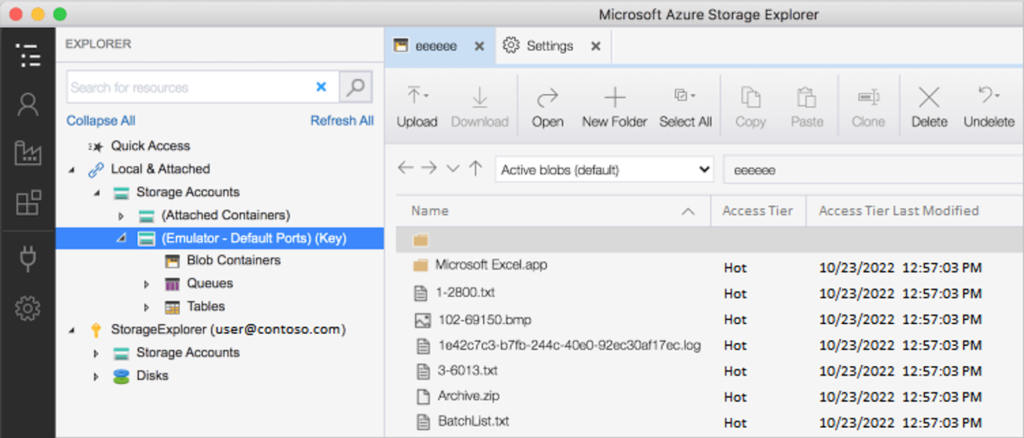Click the Upload toolbar button

(417, 106)
